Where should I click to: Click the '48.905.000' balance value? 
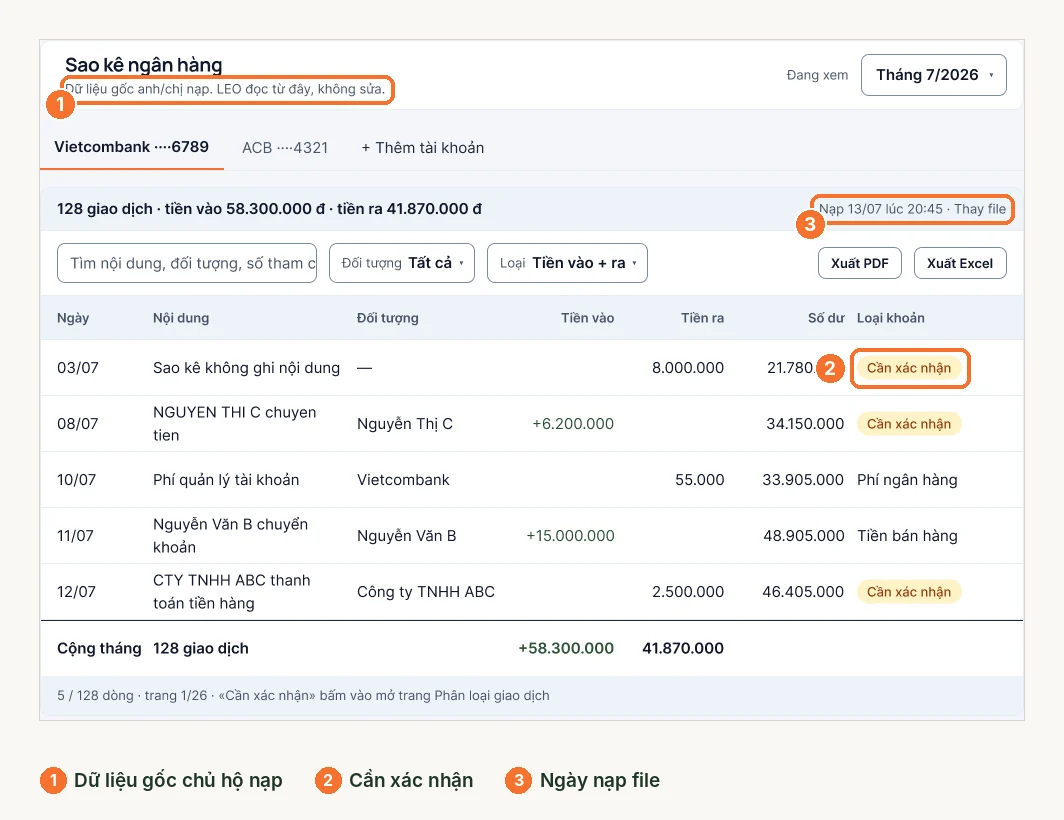pos(803,536)
